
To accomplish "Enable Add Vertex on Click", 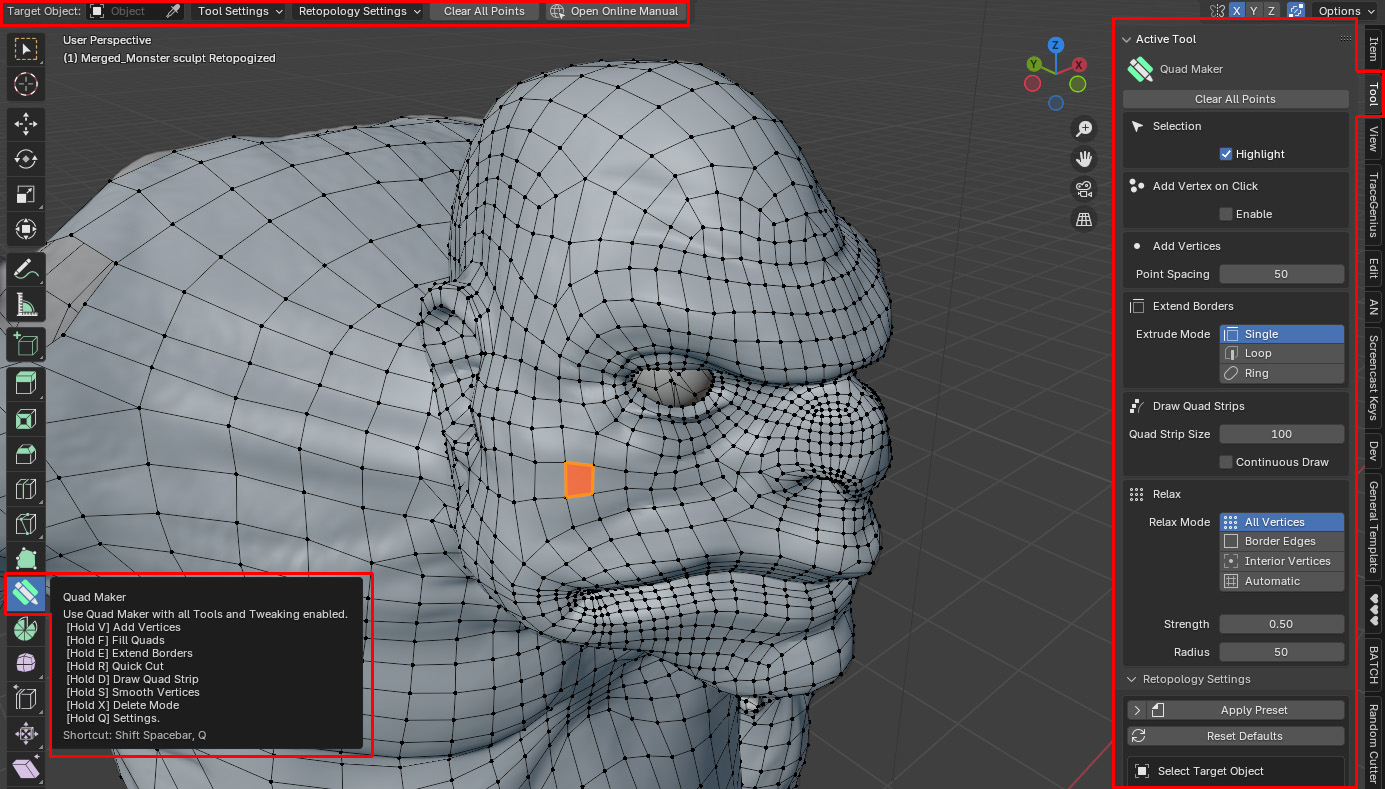I will [x=1226, y=214].
